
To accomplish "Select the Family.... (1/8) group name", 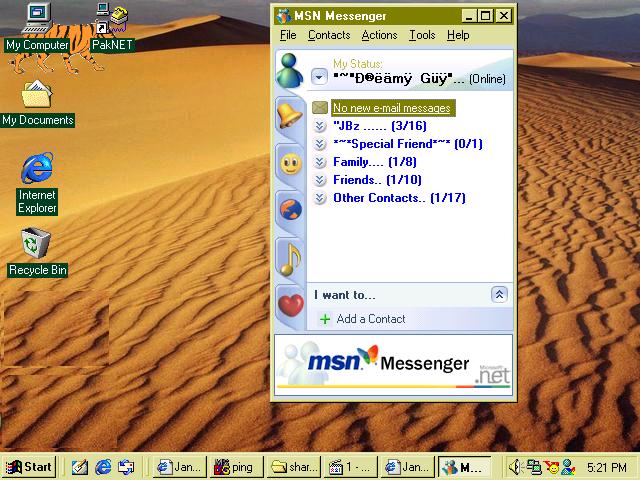I will coord(375,162).
